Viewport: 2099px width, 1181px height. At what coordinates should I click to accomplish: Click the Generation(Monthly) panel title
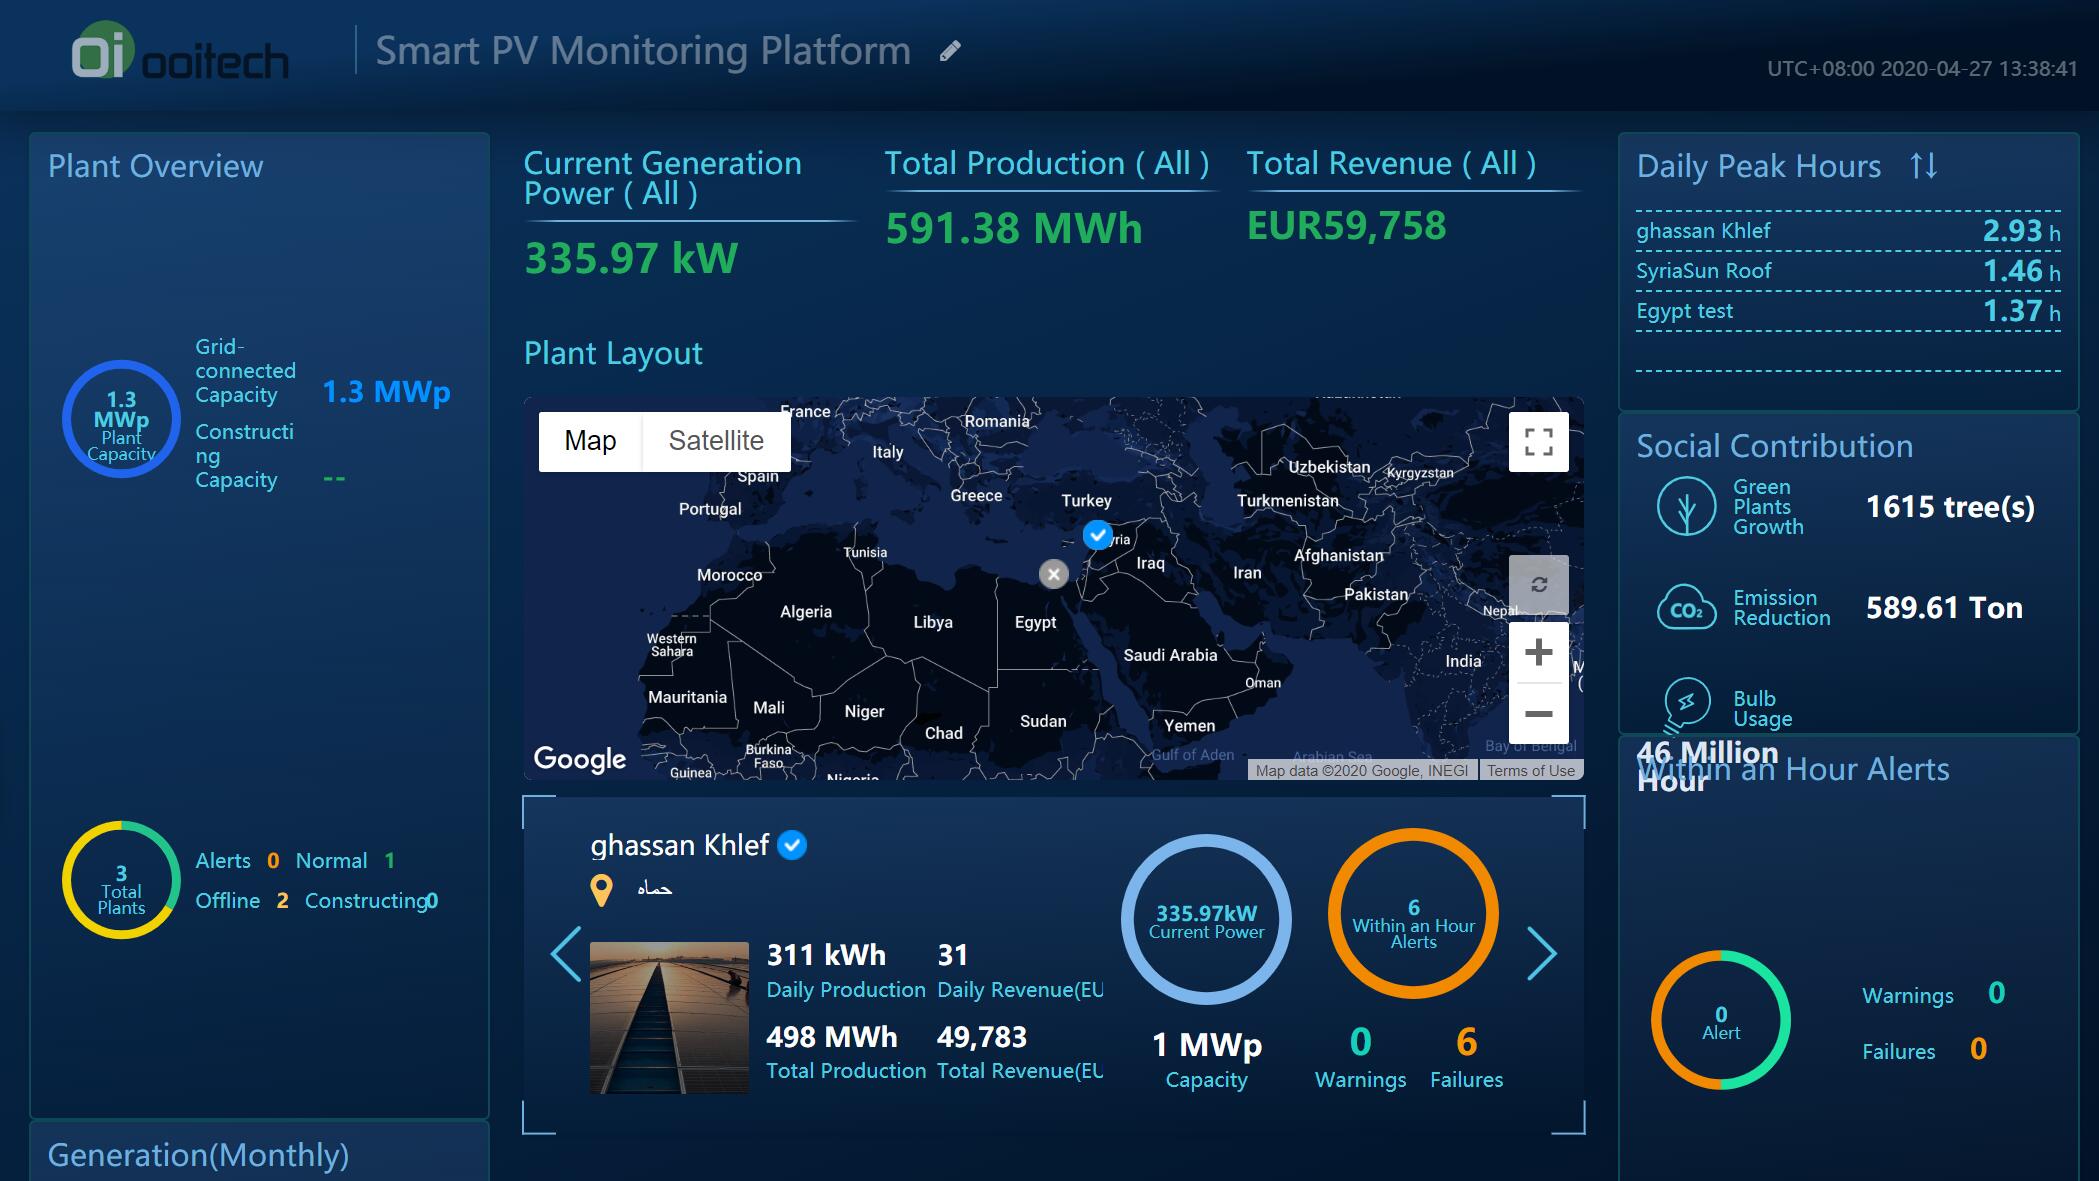[x=198, y=1156]
